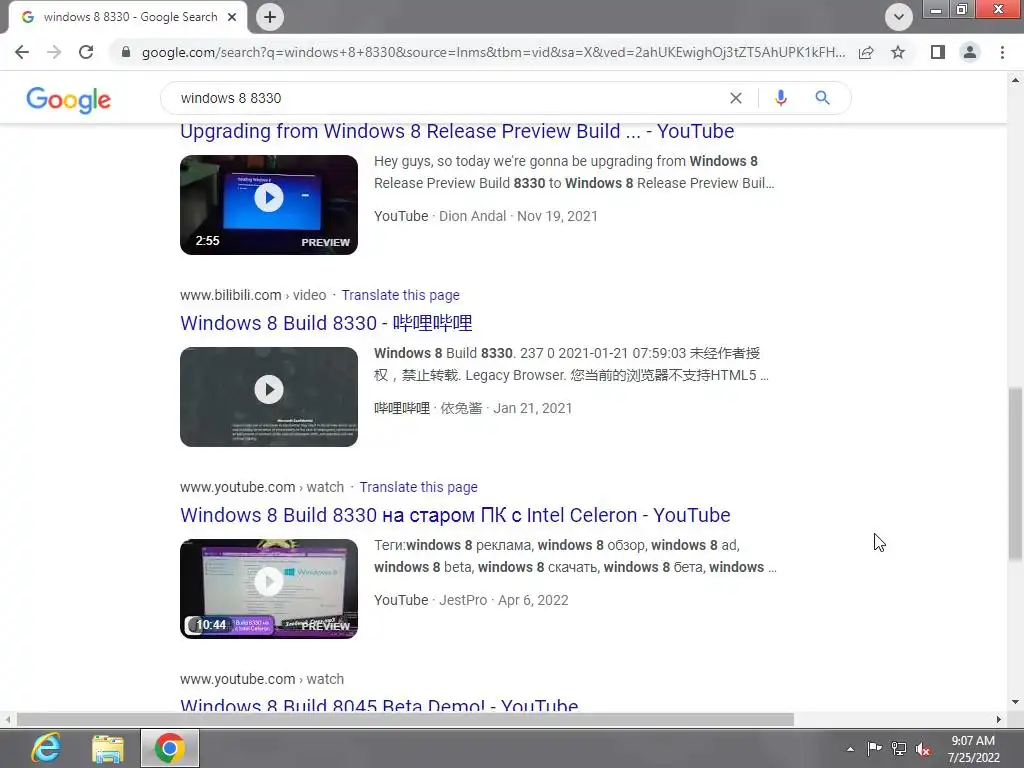Submit search with magnifier icon
Viewport: 1024px width, 768px height.
(822, 98)
